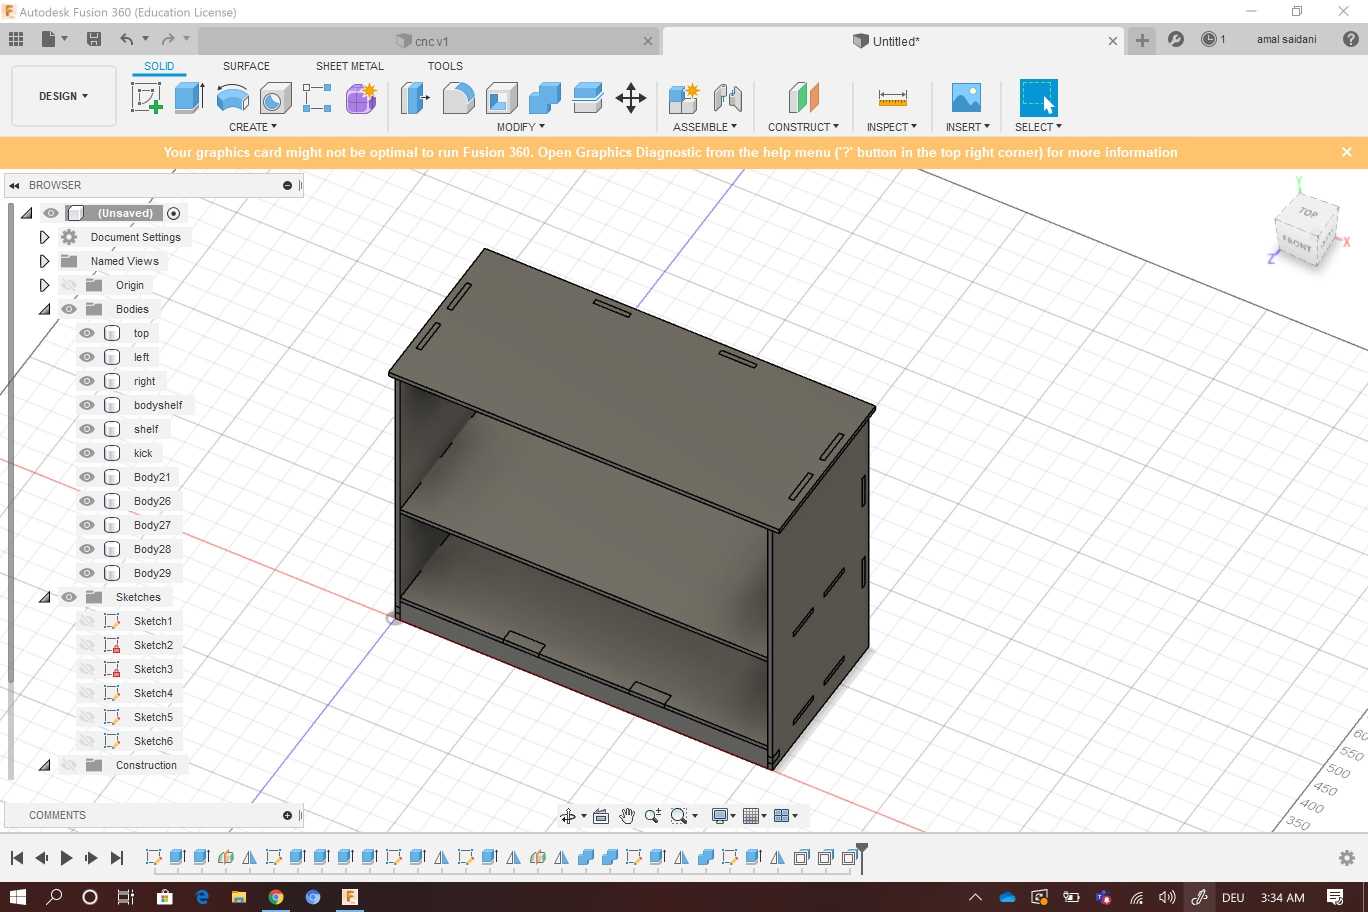
Task: Select the Insert Image tool
Action: click(x=966, y=98)
